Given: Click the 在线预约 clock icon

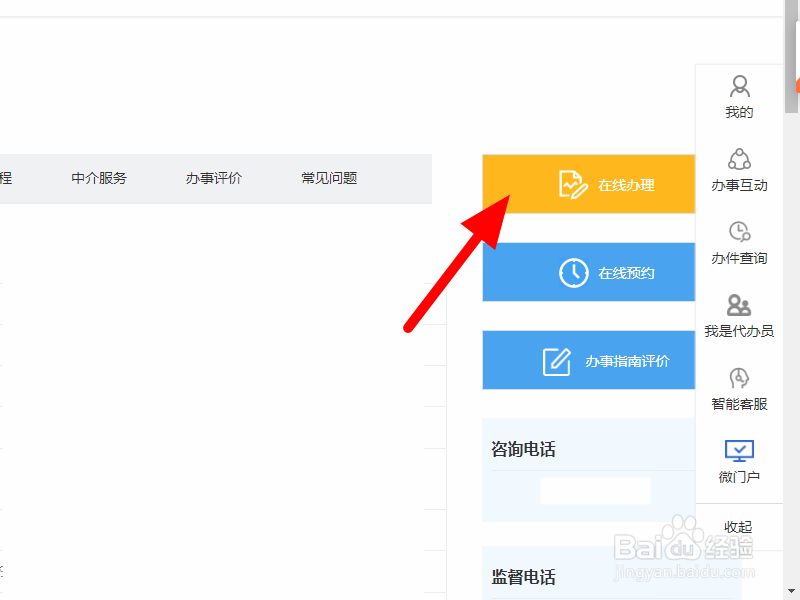Looking at the screenshot, I should point(573,273).
